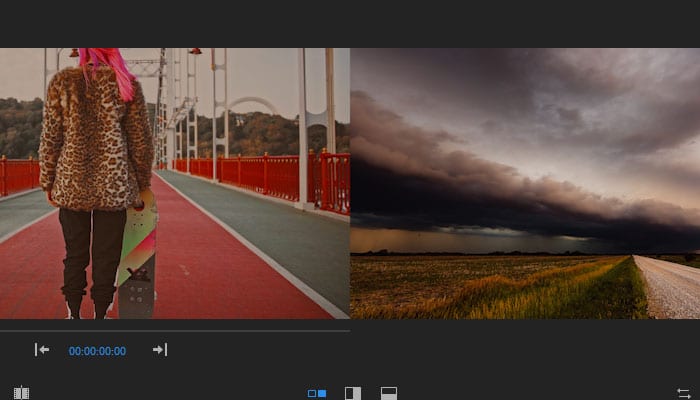Image resolution: width=700 pixels, height=400 pixels.
Task: Click the stormy field current frame
Action: [x=525, y=183]
